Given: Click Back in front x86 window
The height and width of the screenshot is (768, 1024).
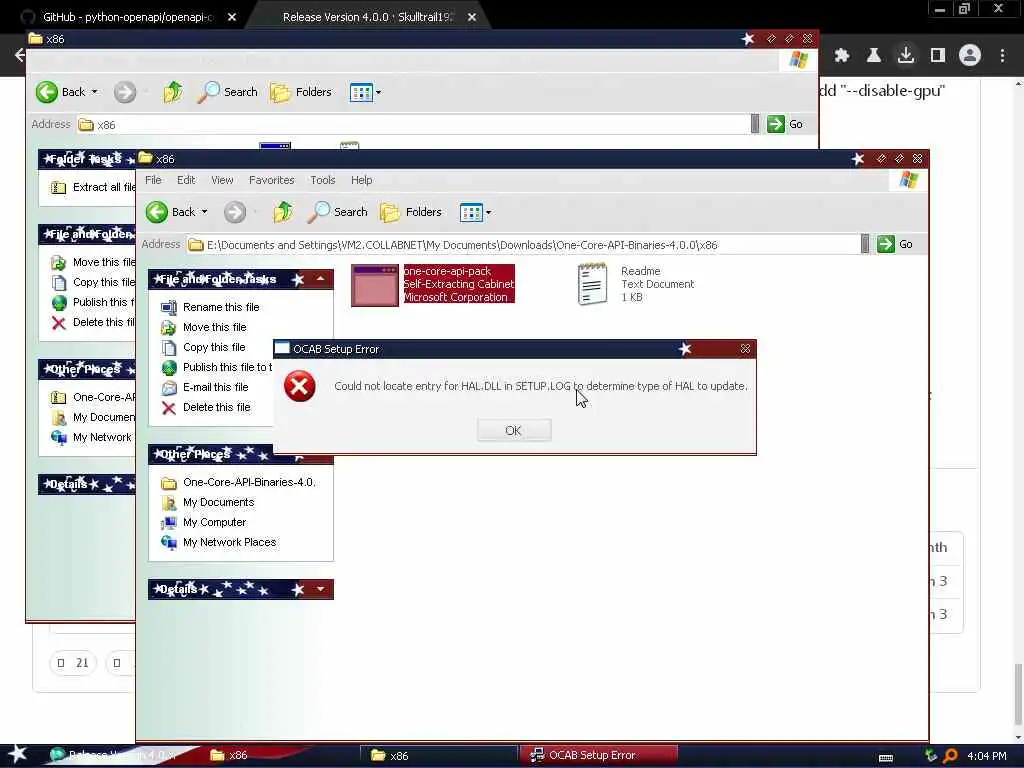Looking at the screenshot, I should click(x=170, y=212).
